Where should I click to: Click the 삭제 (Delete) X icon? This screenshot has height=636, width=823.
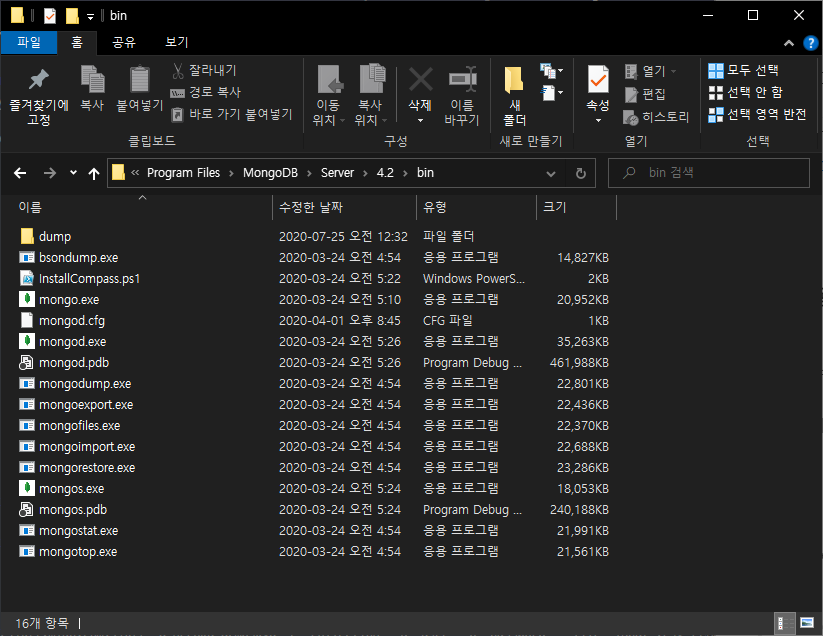pos(420,80)
